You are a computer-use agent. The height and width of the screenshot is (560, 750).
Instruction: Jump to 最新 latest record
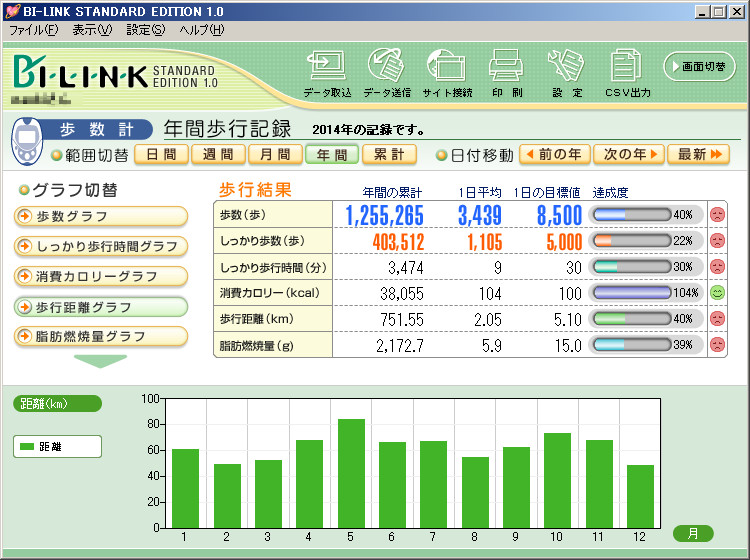click(x=698, y=154)
